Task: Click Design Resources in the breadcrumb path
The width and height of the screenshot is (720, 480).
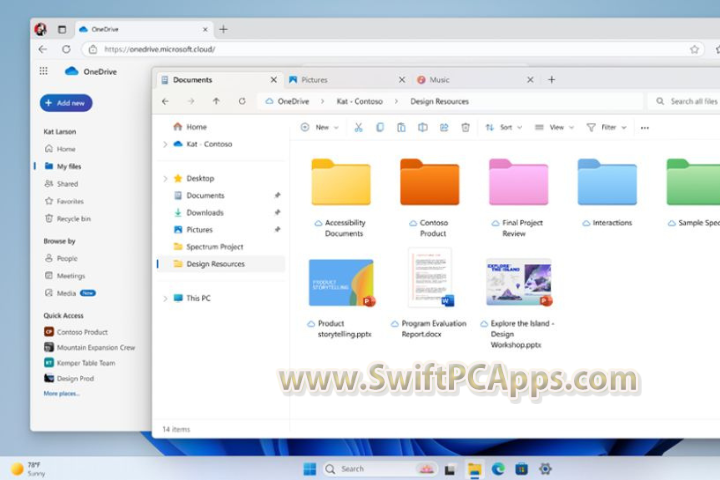Action: click(439, 102)
